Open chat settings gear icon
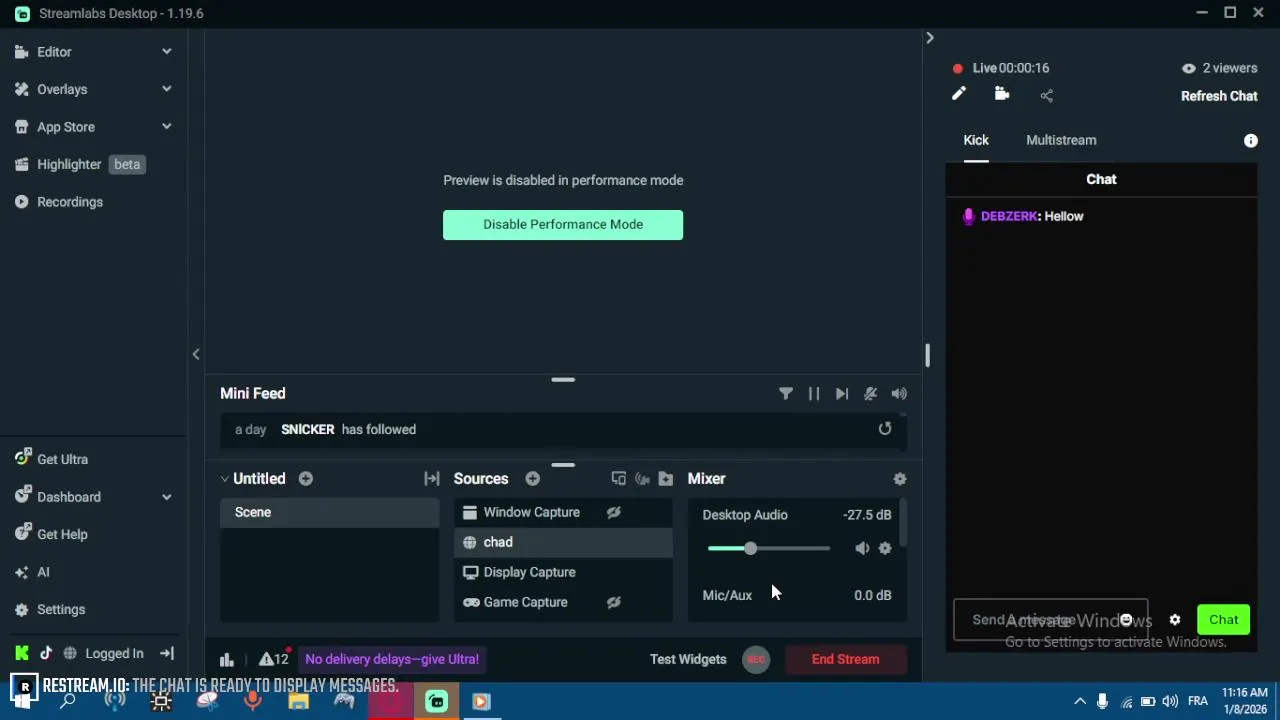The image size is (1280, 720). 1175,620
